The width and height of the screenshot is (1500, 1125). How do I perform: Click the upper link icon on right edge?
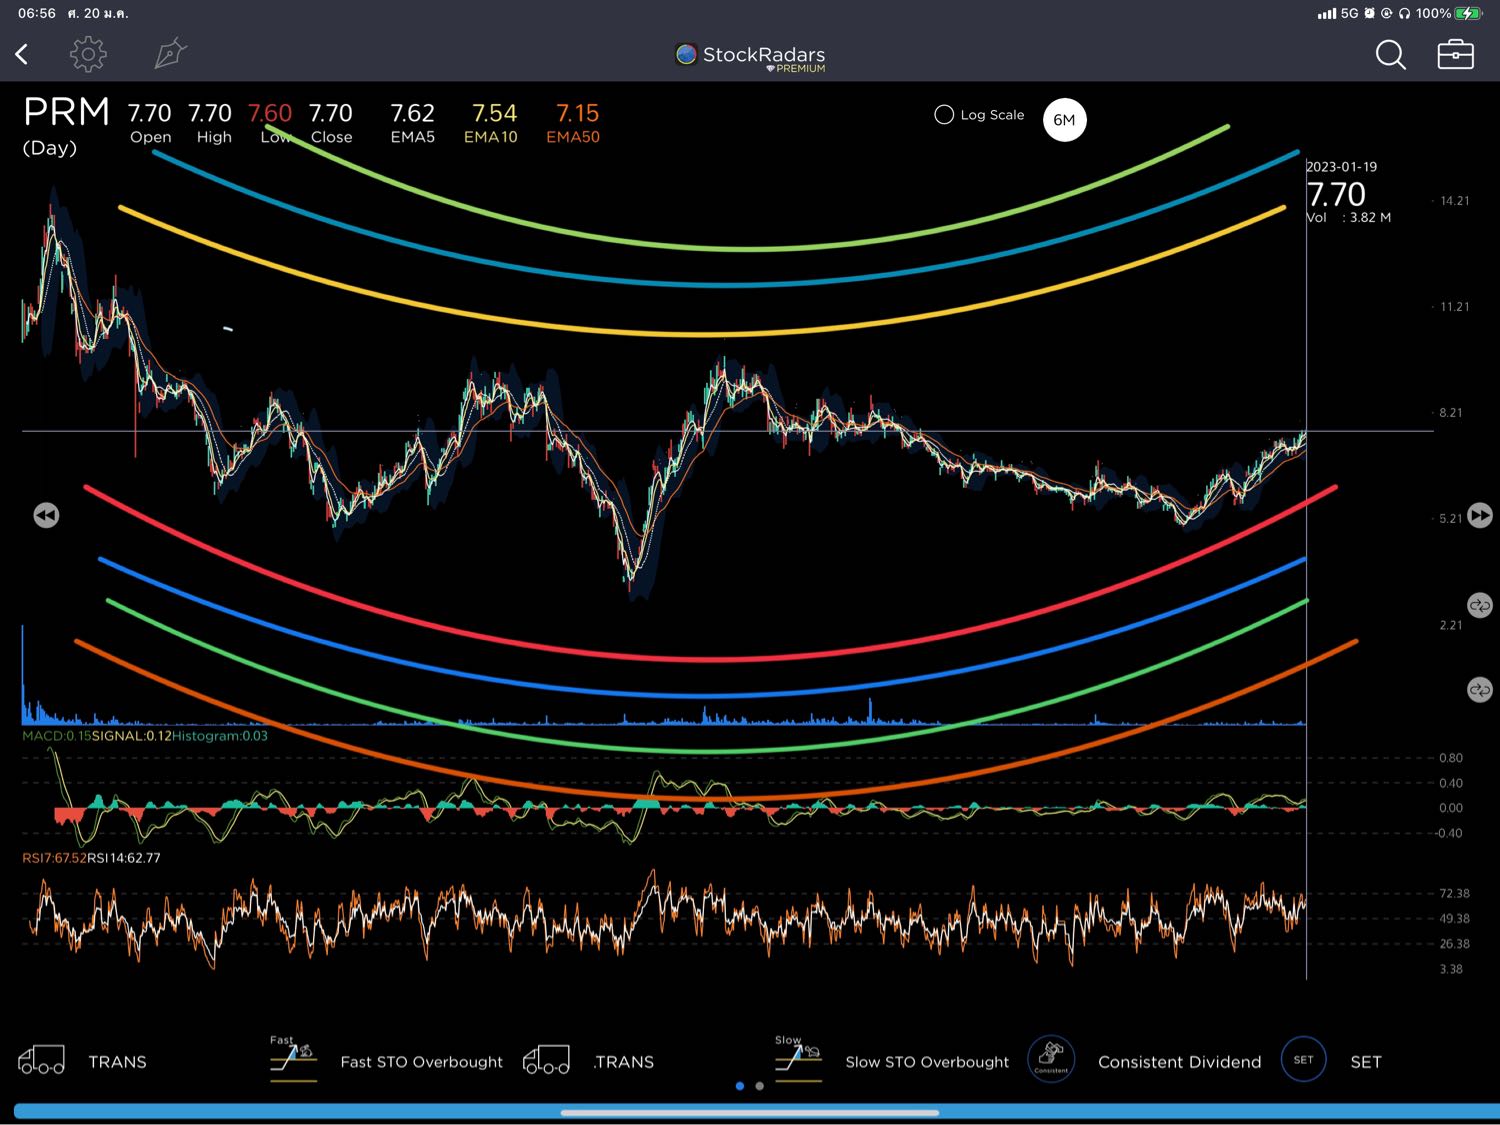(1479, 605)
